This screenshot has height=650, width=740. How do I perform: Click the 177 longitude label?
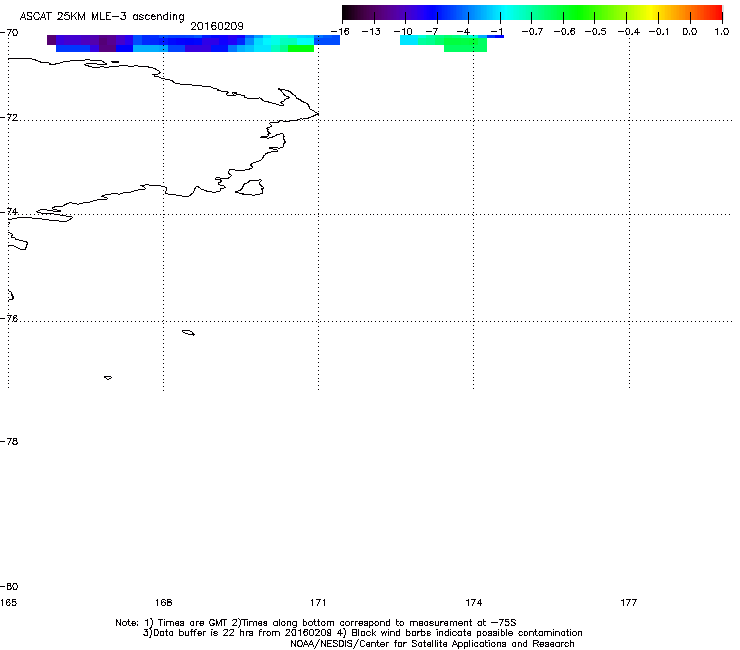click(x=629, y=602)
